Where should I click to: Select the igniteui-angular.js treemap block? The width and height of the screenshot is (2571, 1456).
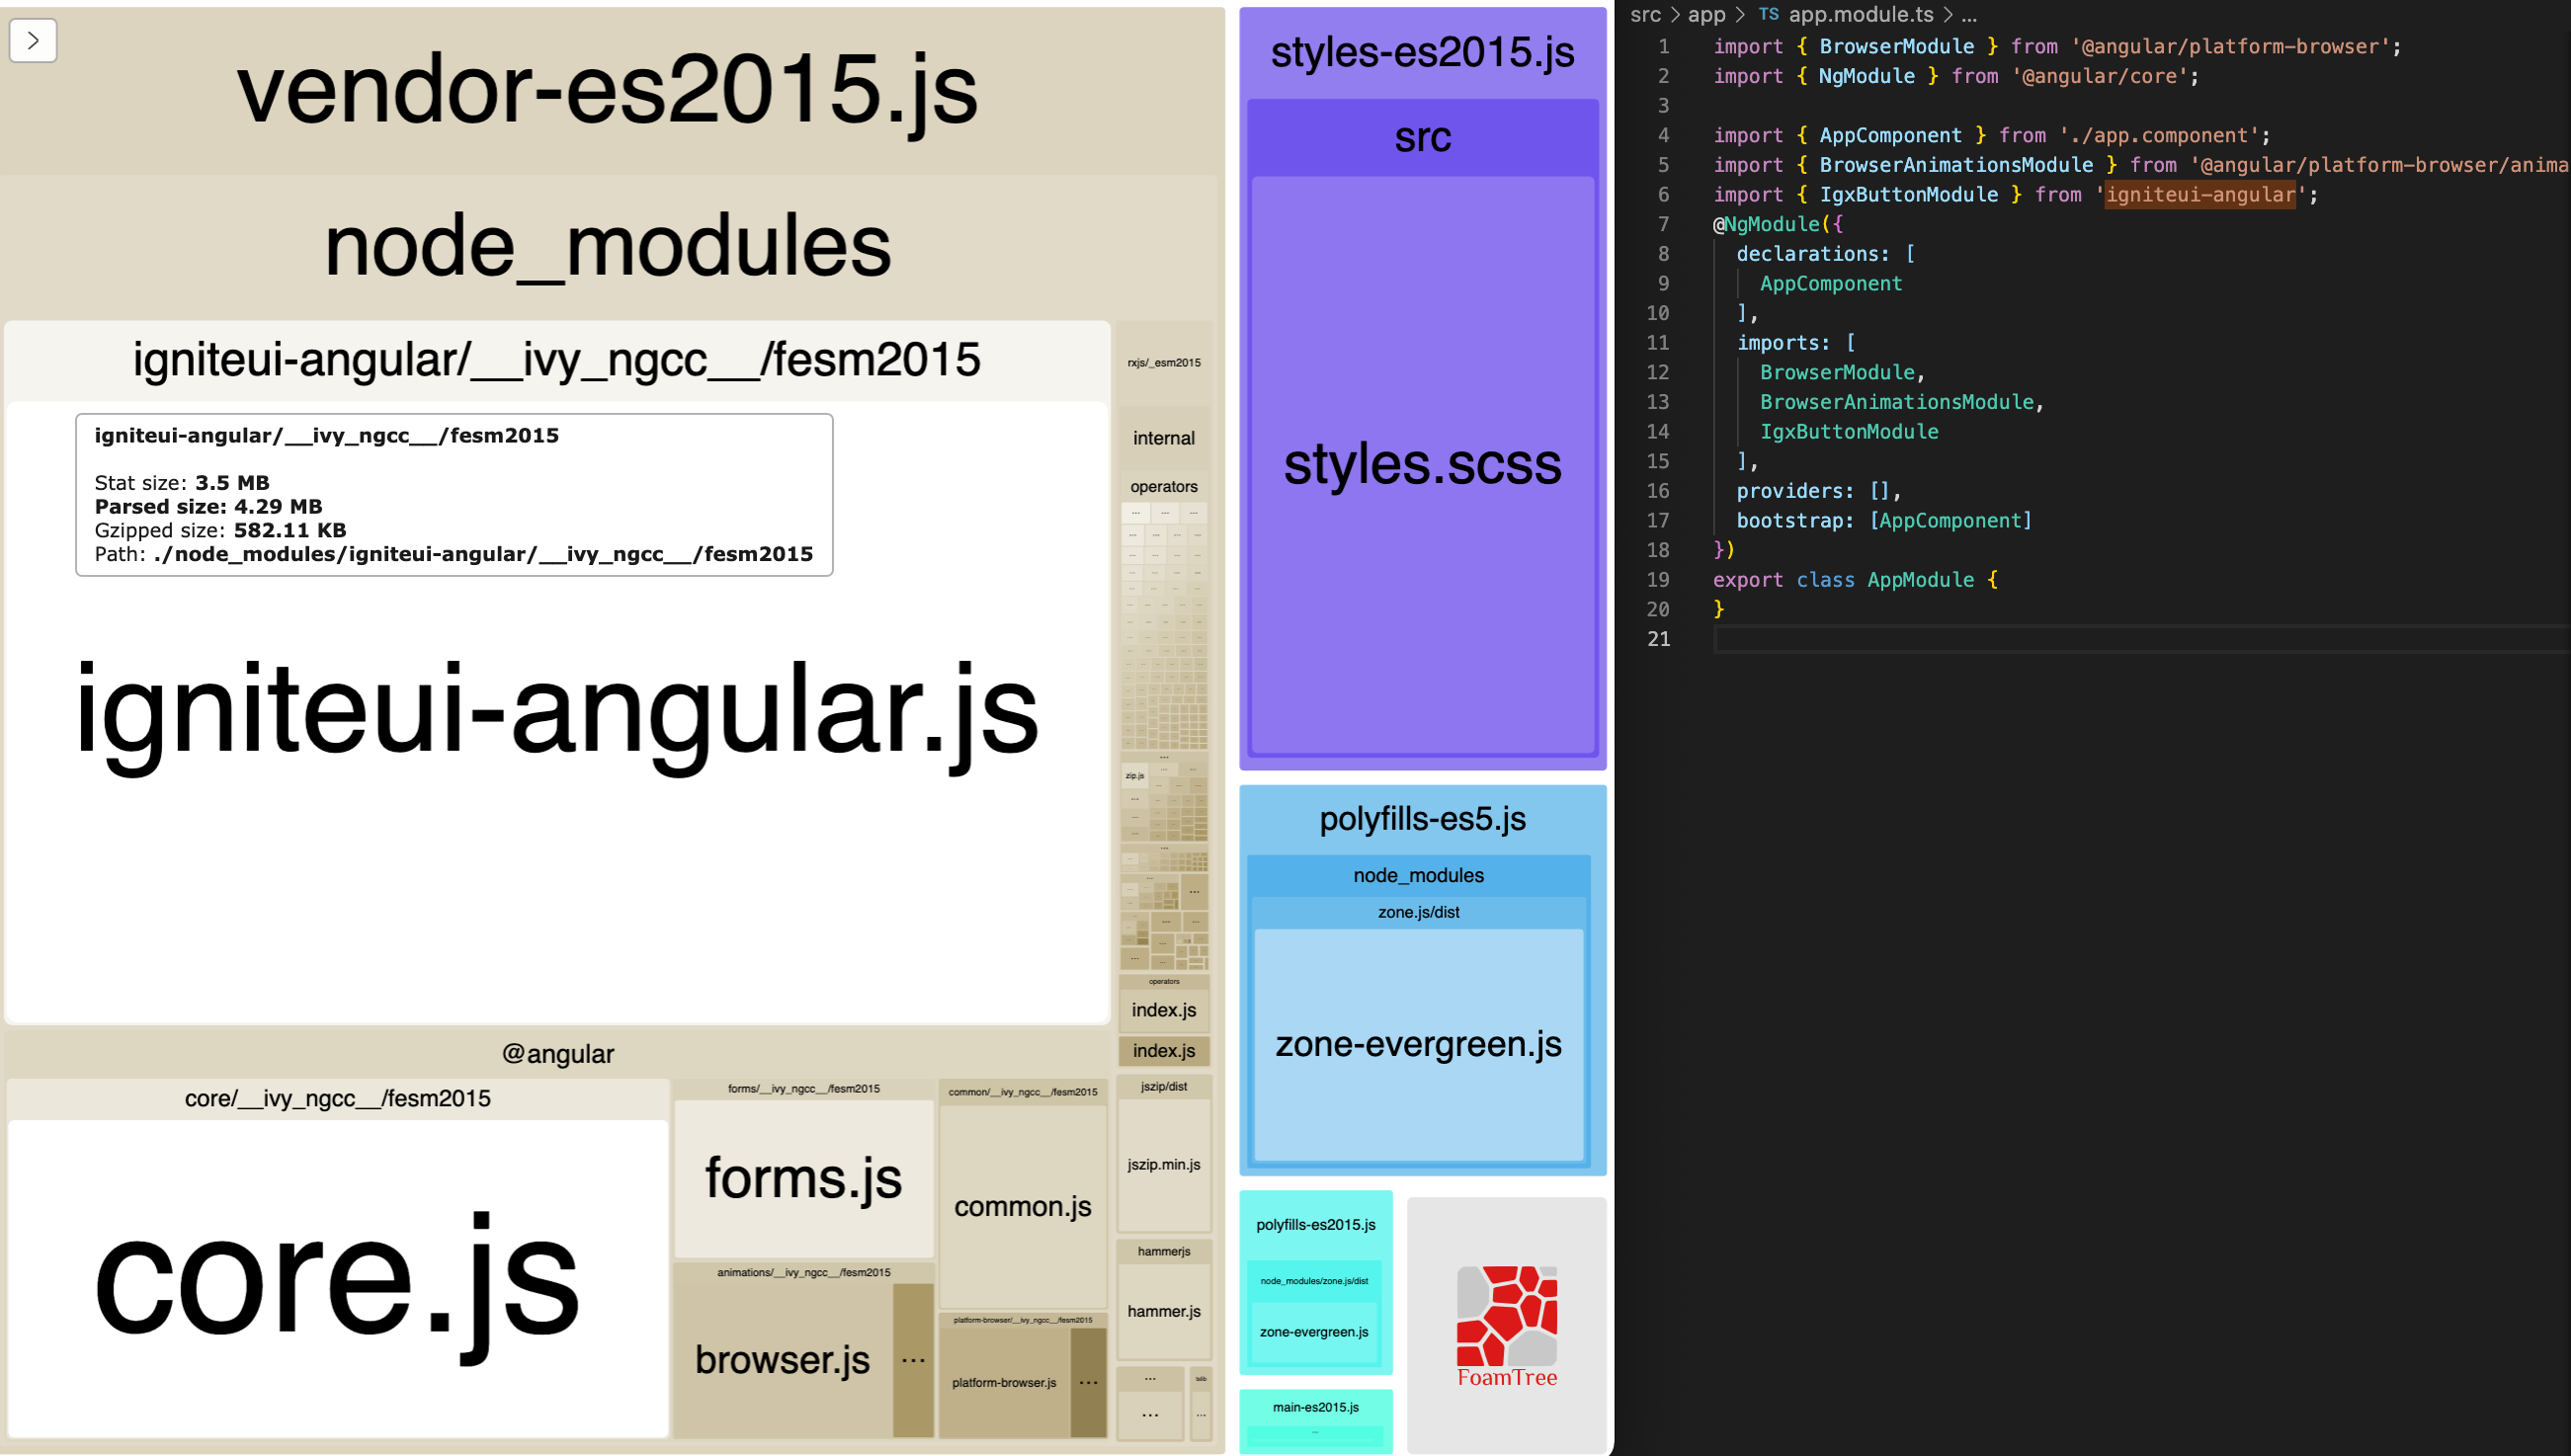pos(558,712)
